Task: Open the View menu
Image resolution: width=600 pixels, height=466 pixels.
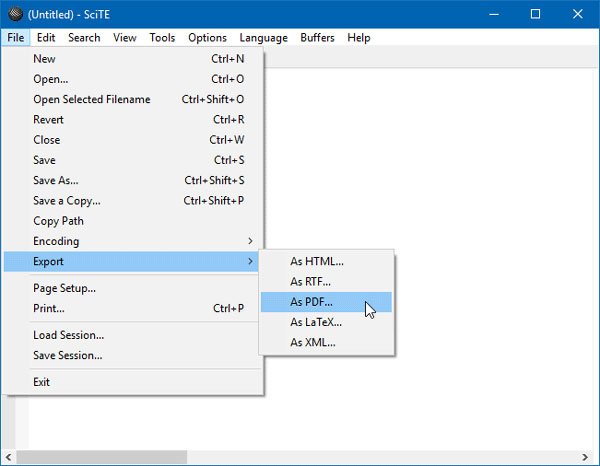Action: pos(125,37)
